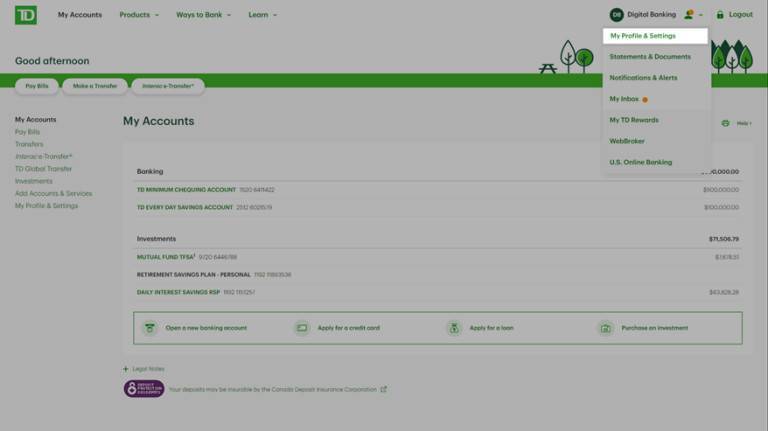Select My Profile & Settings in sidebar
The image size is (768, 431).
click(x=46, y=206)
